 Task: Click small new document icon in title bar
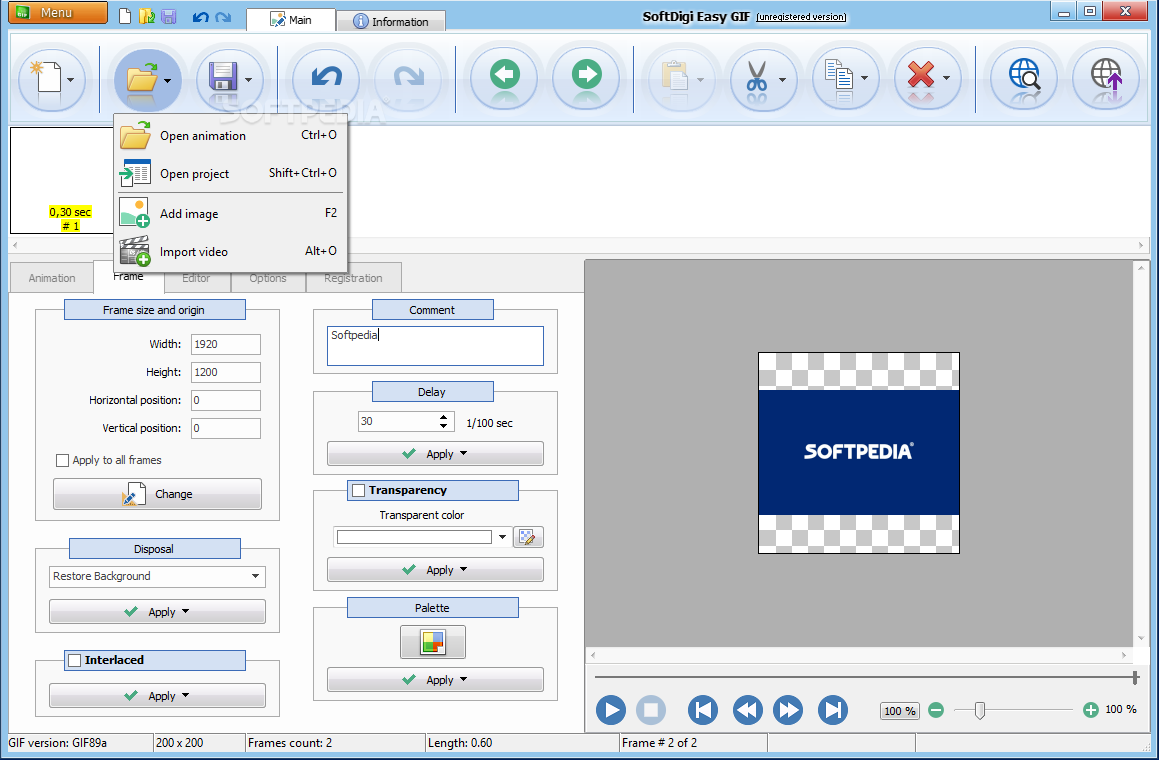[126, 16]
